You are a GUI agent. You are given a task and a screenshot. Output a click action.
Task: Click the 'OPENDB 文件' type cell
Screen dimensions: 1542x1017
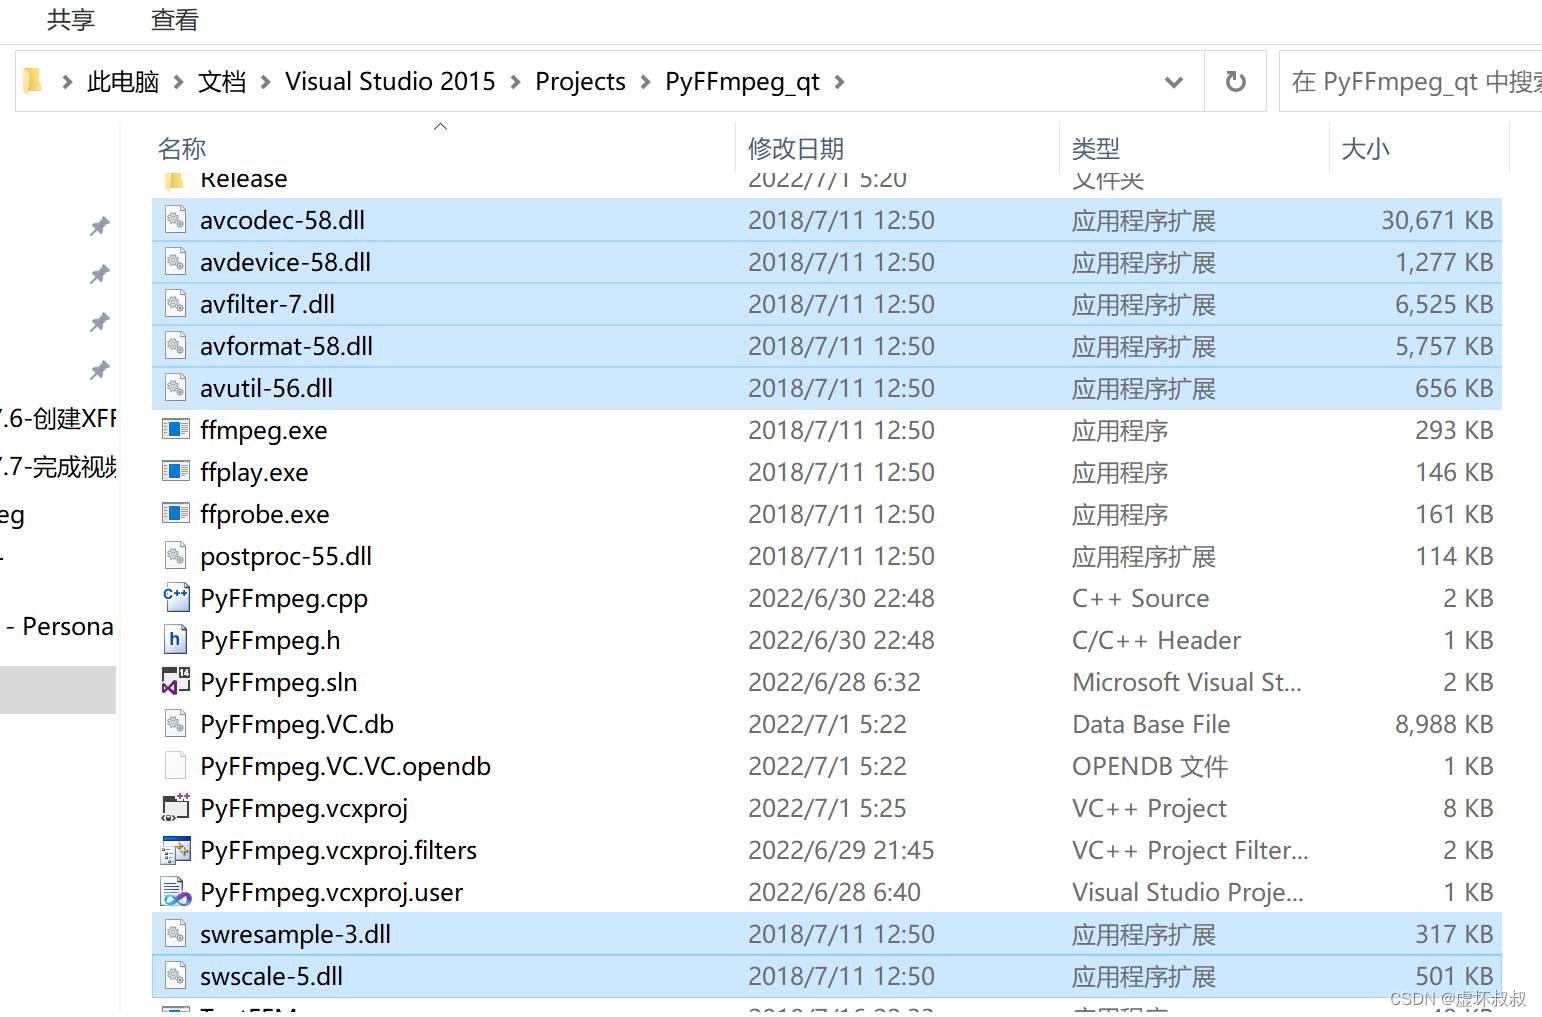click(1150, 766)
